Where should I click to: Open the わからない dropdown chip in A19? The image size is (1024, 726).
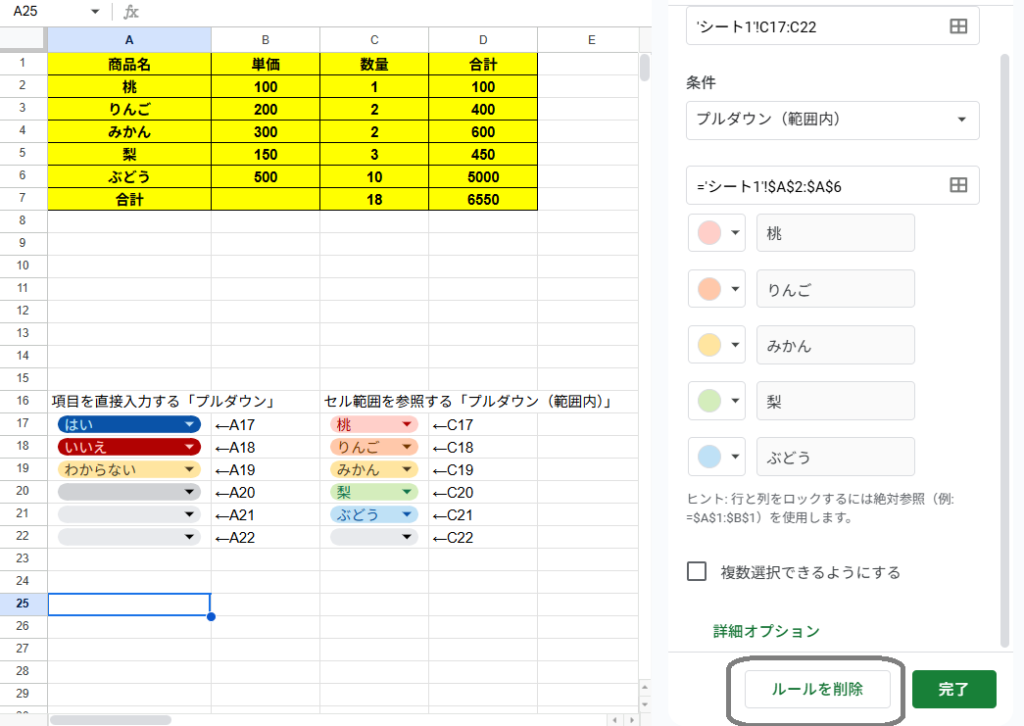(129, 469)
